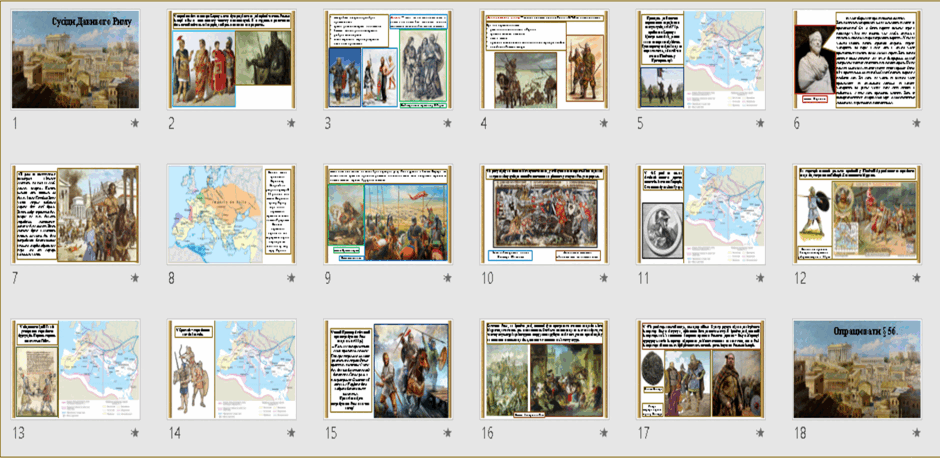Click the animation star icon under slide 9
This screenshot has height=458, width=940.
447,278
